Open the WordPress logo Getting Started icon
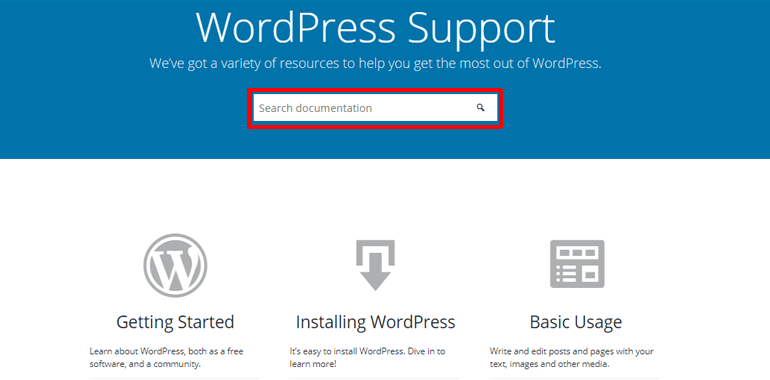Image resolution: width=770 pixels, height=380 pixels. [175, 266]
